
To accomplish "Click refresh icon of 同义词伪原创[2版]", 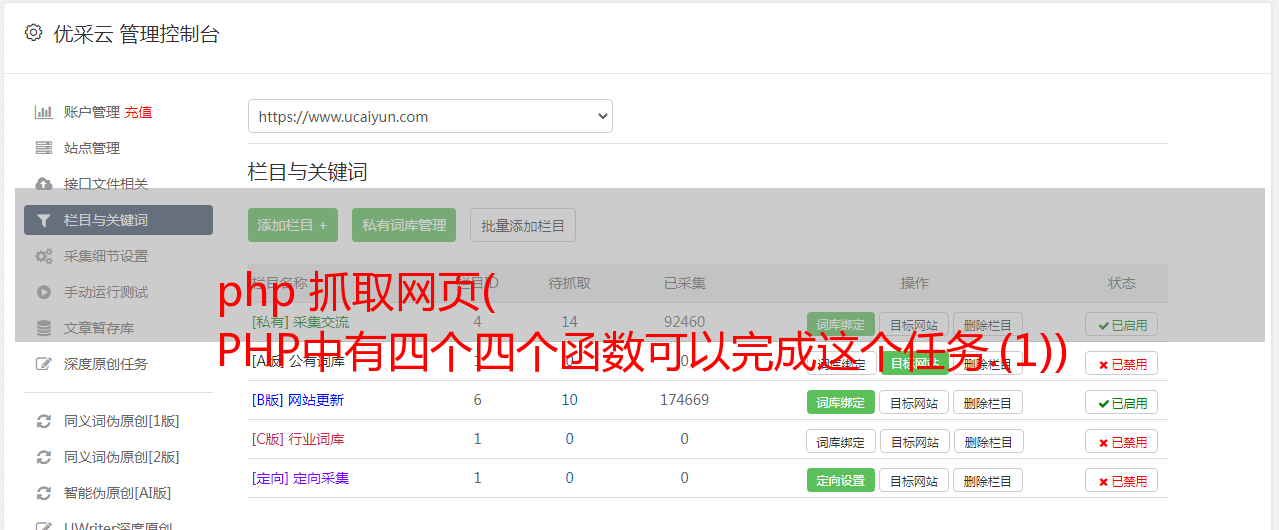I will (x=44, y=457).
